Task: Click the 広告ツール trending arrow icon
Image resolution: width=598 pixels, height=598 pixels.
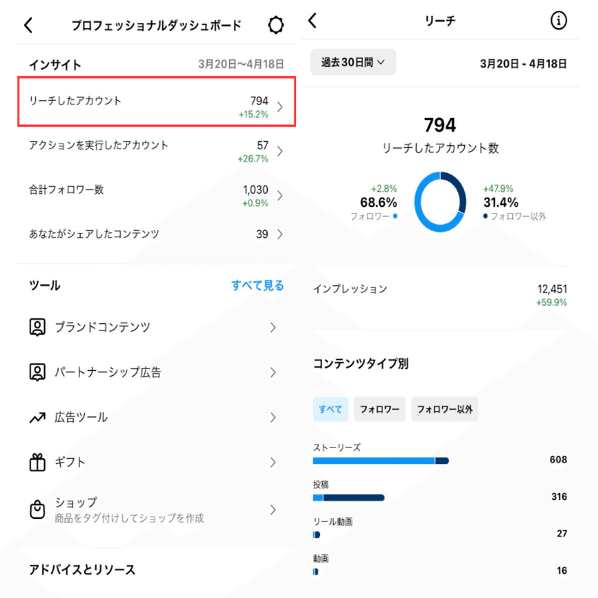Action: tap(37, 418)
